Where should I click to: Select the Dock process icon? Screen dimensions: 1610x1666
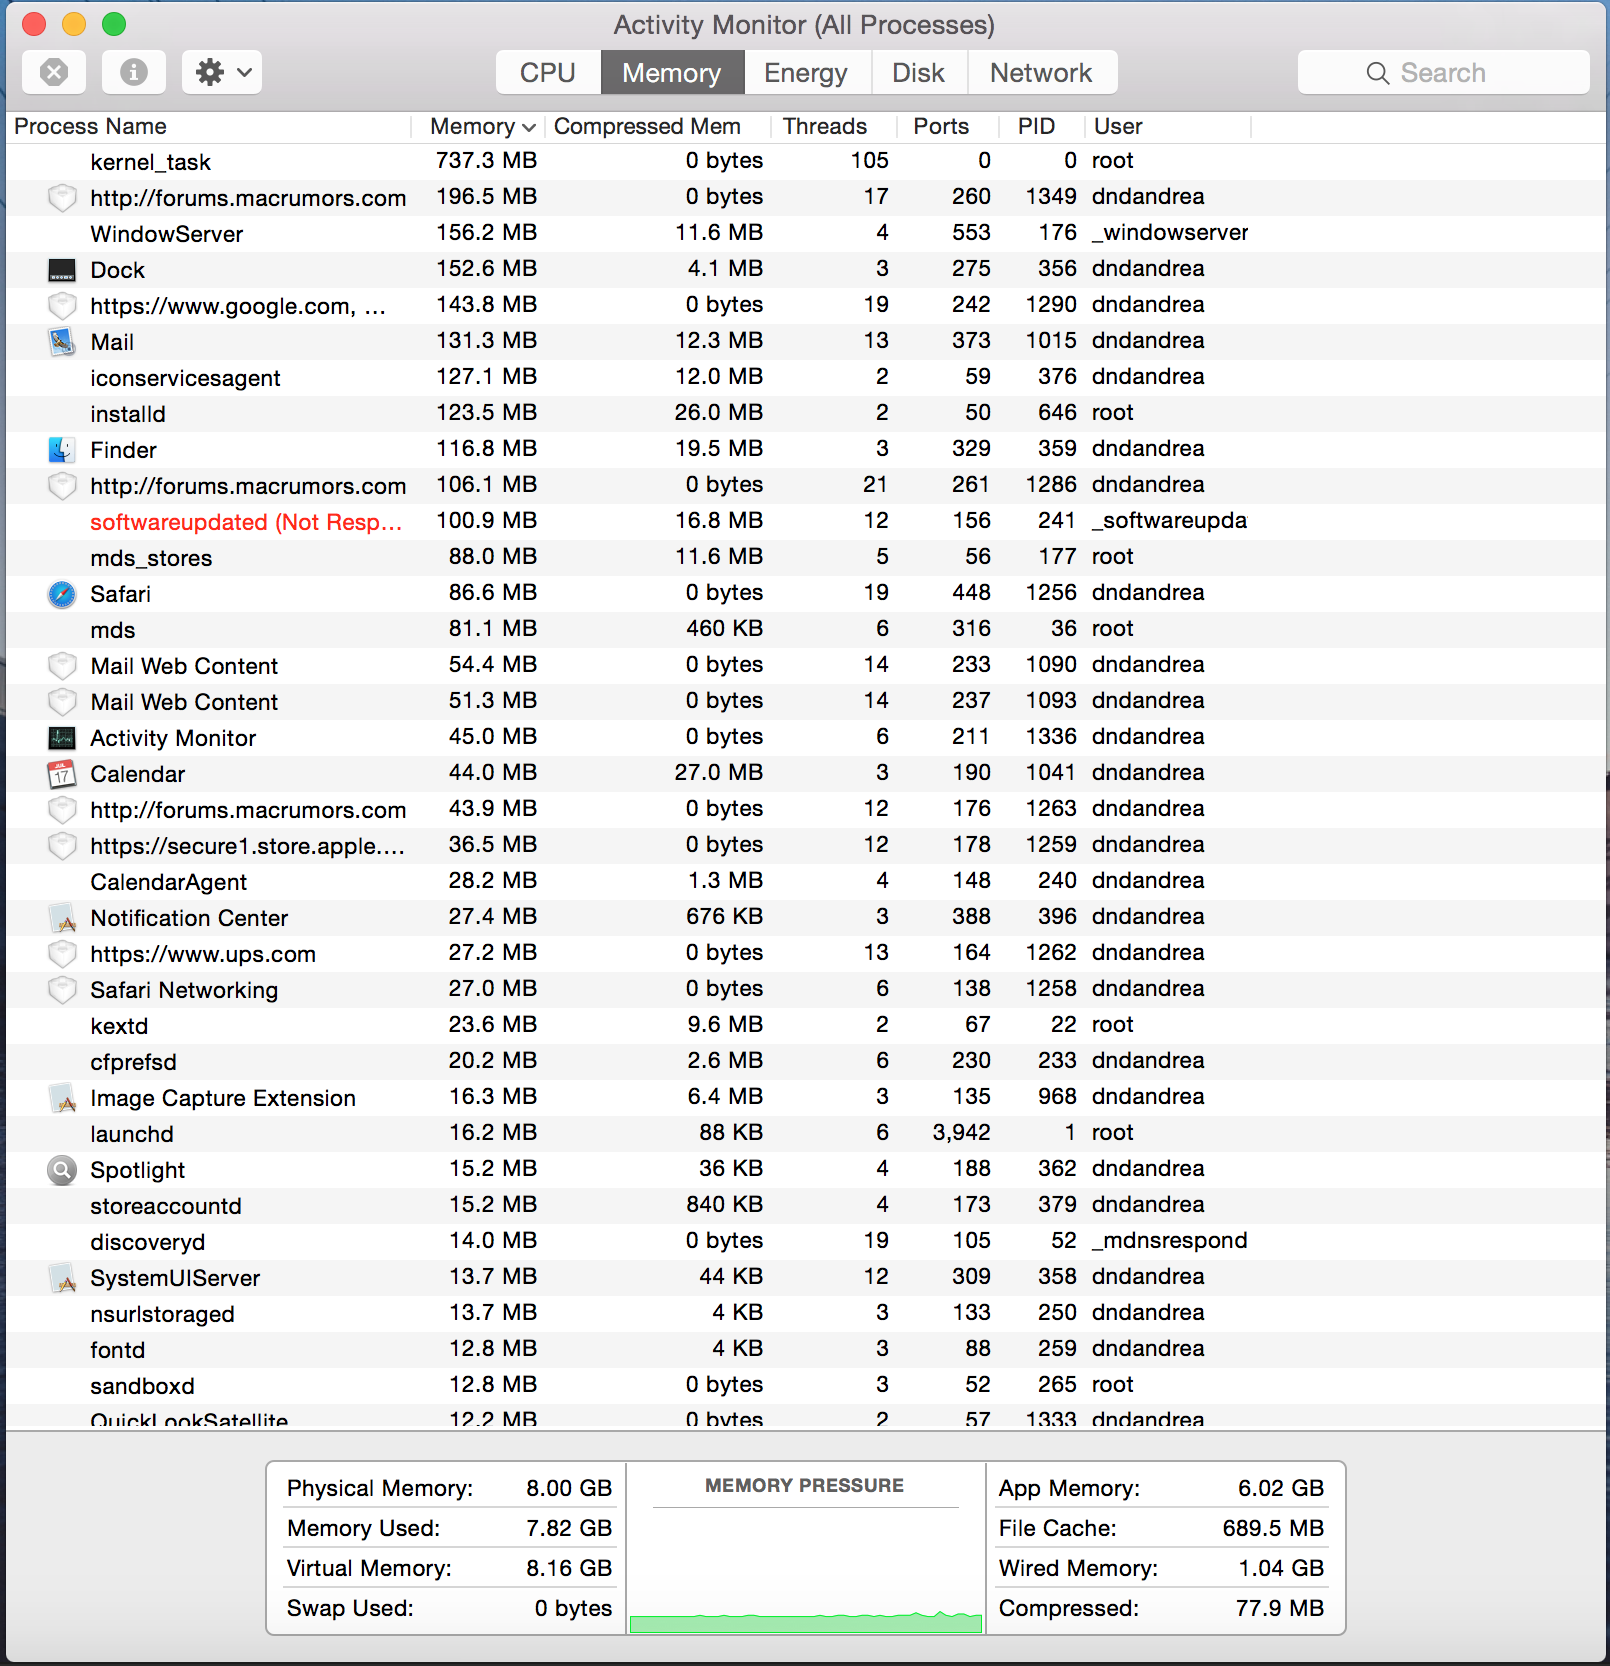tap(62, 270)
